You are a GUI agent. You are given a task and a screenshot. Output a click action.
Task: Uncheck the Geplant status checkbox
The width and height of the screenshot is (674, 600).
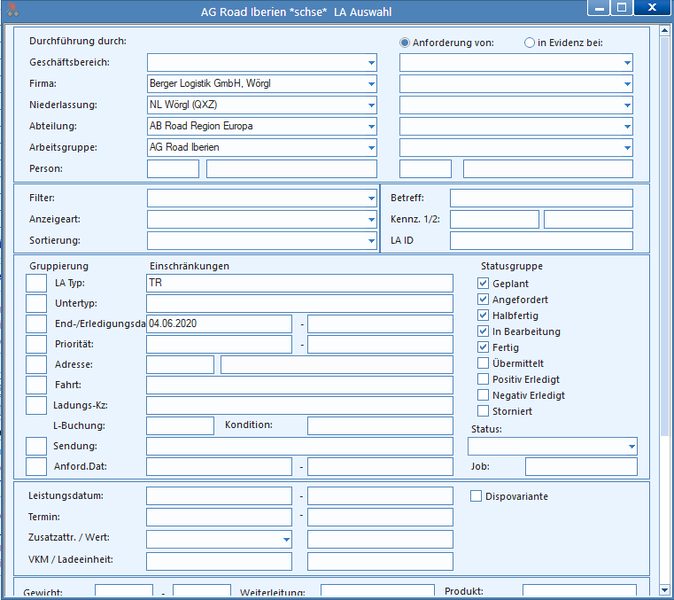(x=483, y=283)
